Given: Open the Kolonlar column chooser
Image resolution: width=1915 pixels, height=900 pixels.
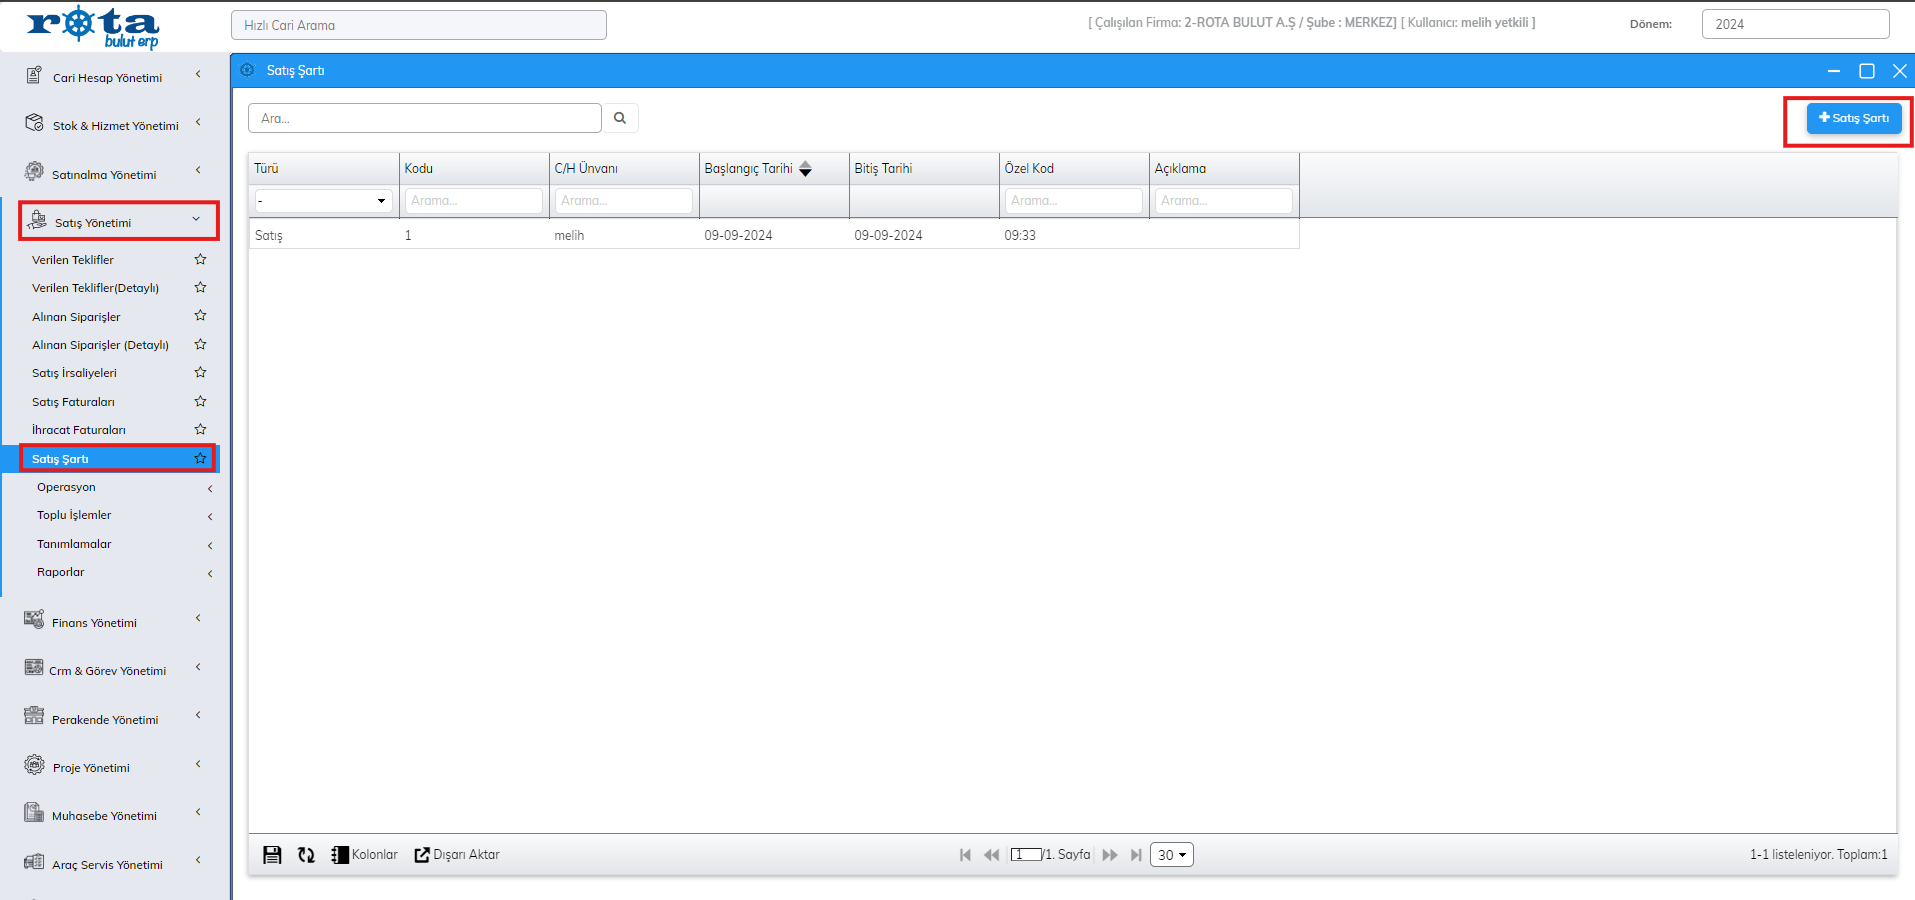Looking at the screenshot, I should (x=365, y=855).
